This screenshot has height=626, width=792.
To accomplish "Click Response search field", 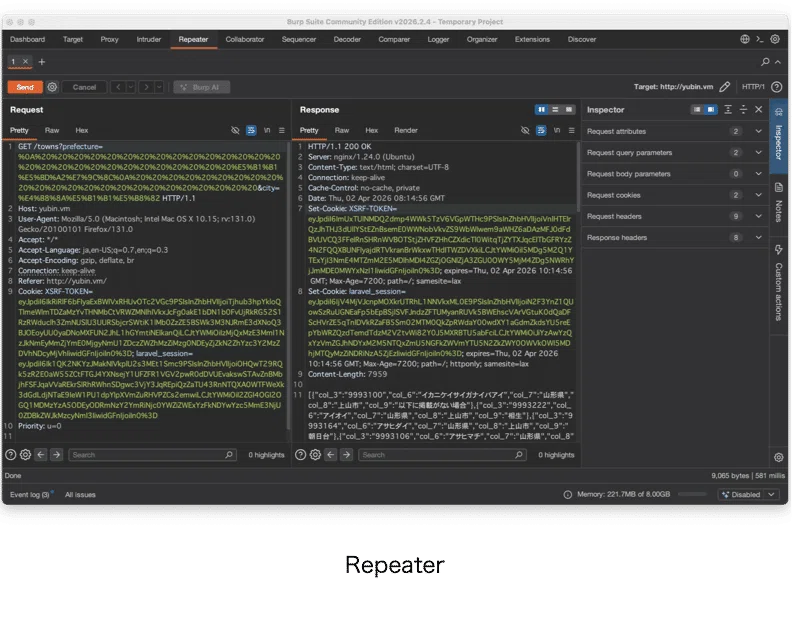I will click(442, 455).
